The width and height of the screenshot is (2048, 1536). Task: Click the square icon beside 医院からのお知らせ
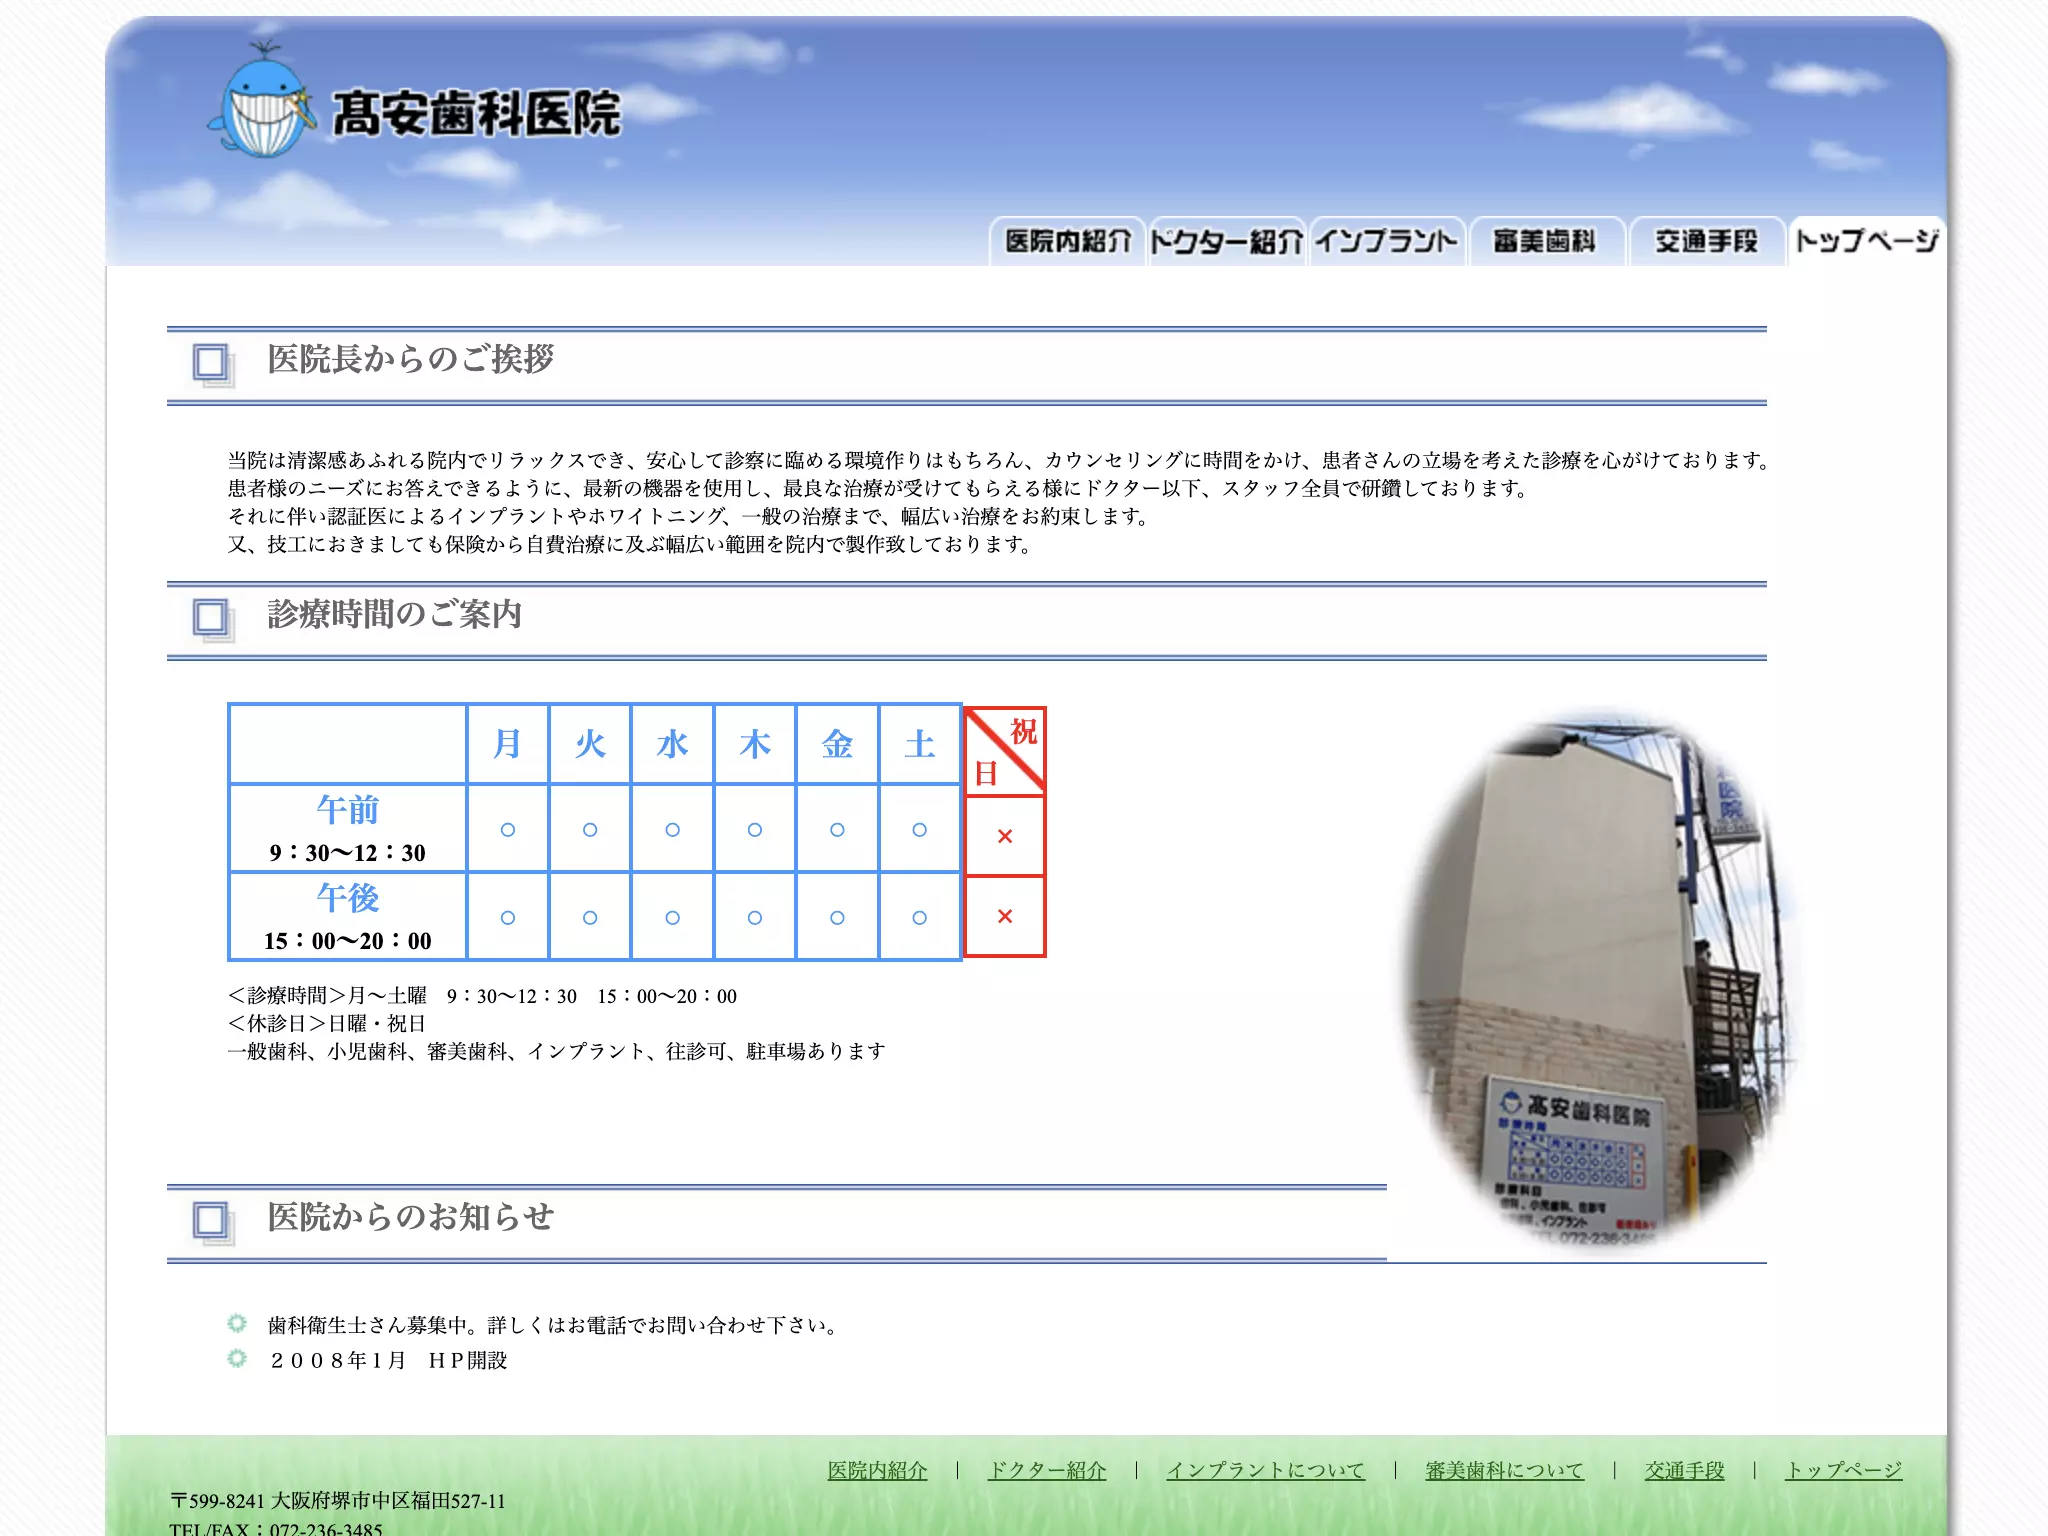(213, 1223)
